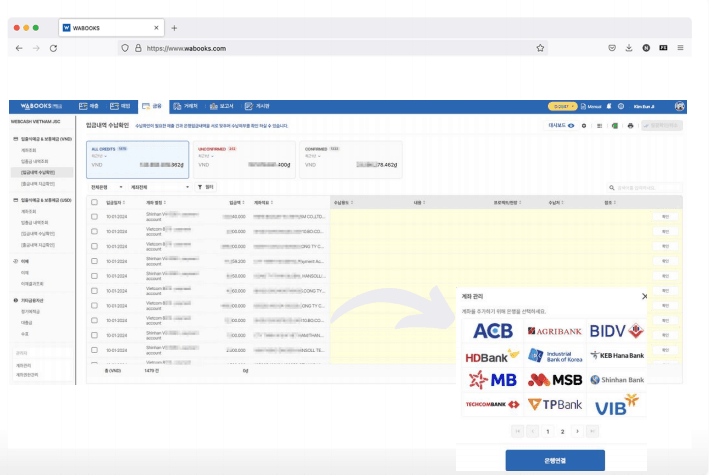Screen dimensions: 709x475
Task: Go to page 1 of bank list
Action: (x=548, y=432)
